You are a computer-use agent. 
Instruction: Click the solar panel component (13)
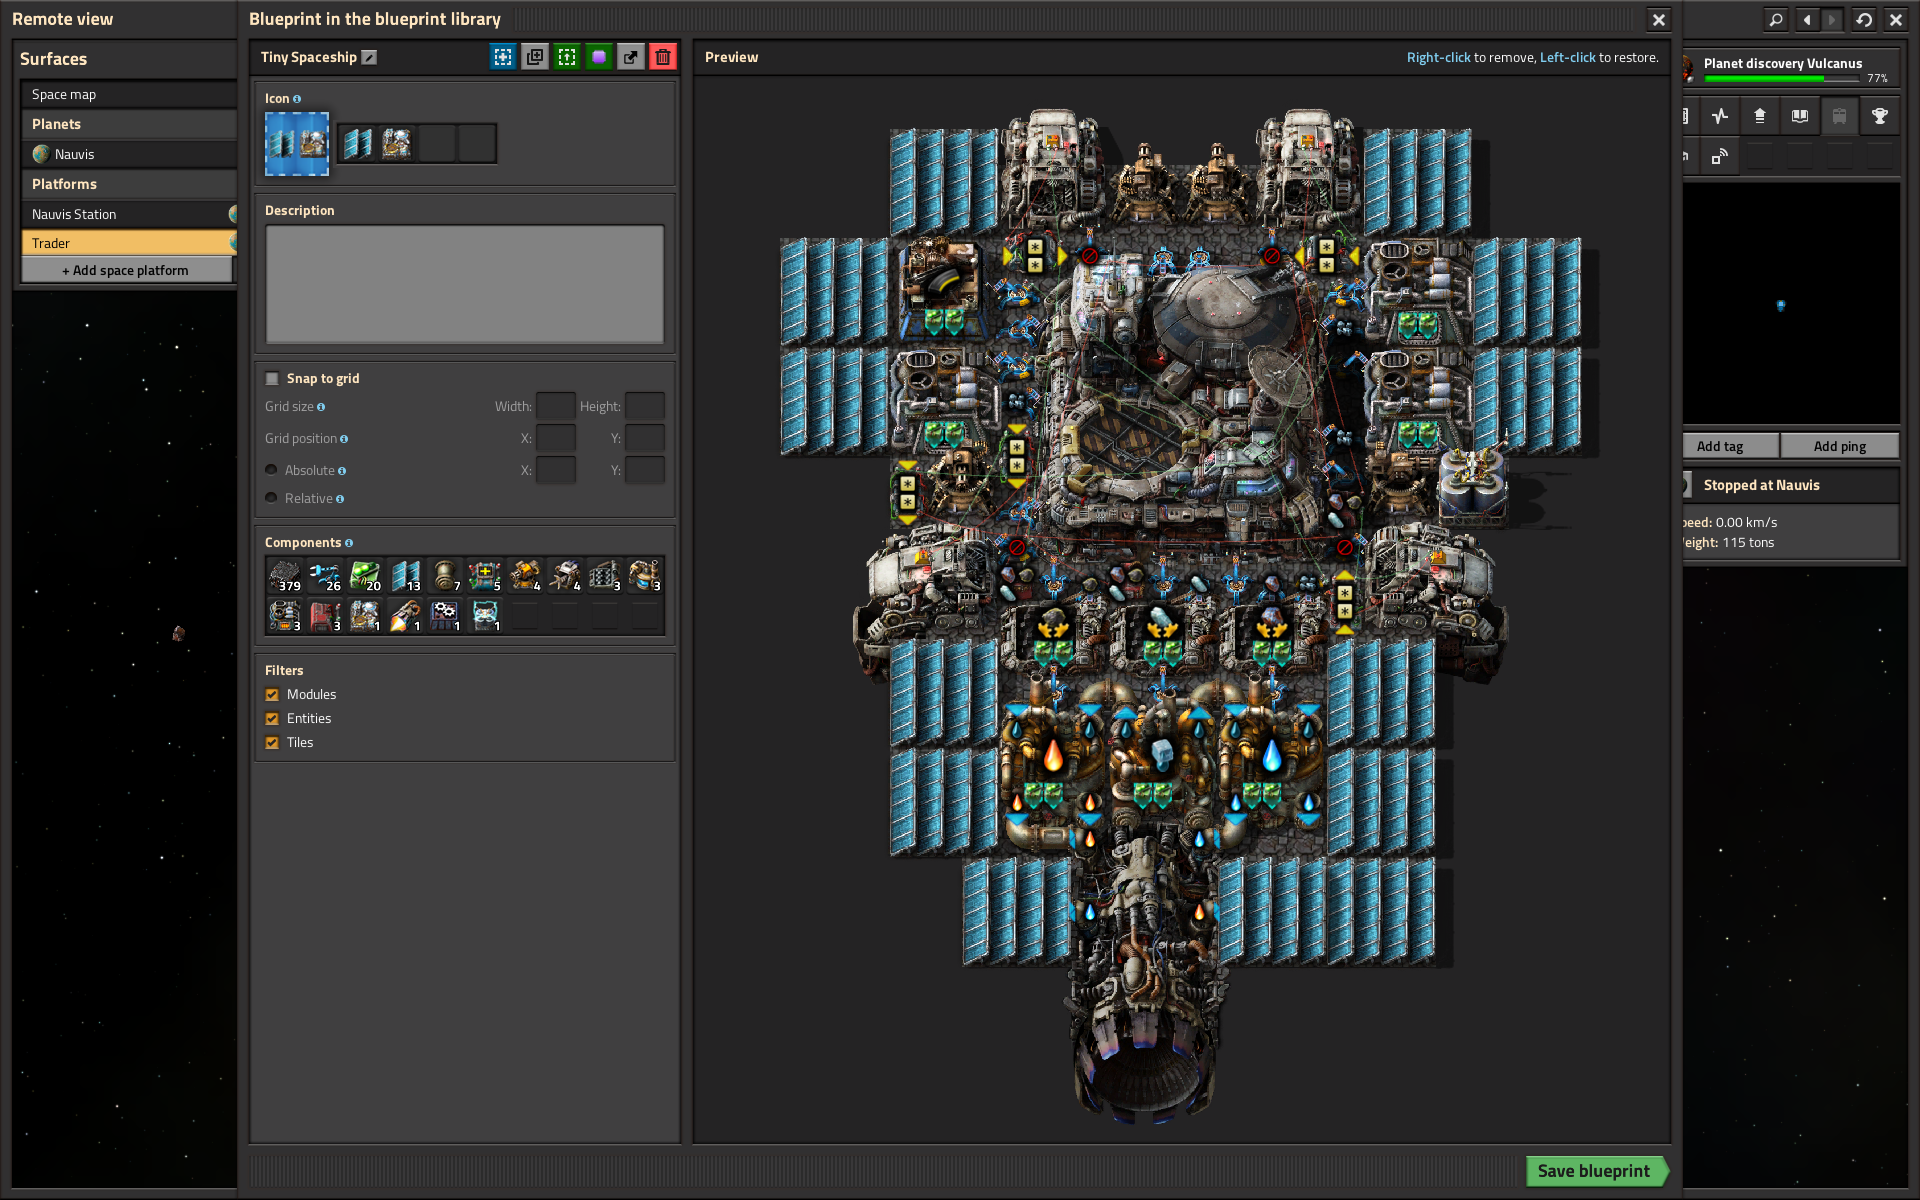tap(405, 576)
